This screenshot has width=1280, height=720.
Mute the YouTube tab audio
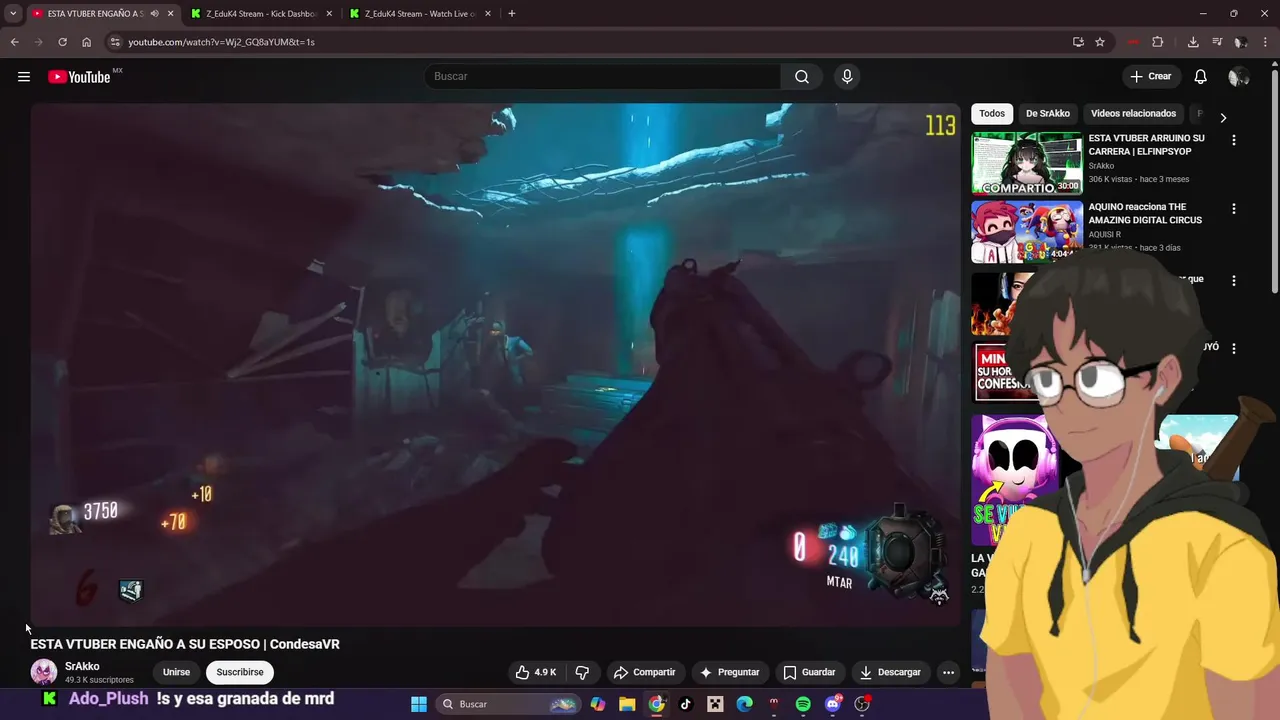[154, 14]
